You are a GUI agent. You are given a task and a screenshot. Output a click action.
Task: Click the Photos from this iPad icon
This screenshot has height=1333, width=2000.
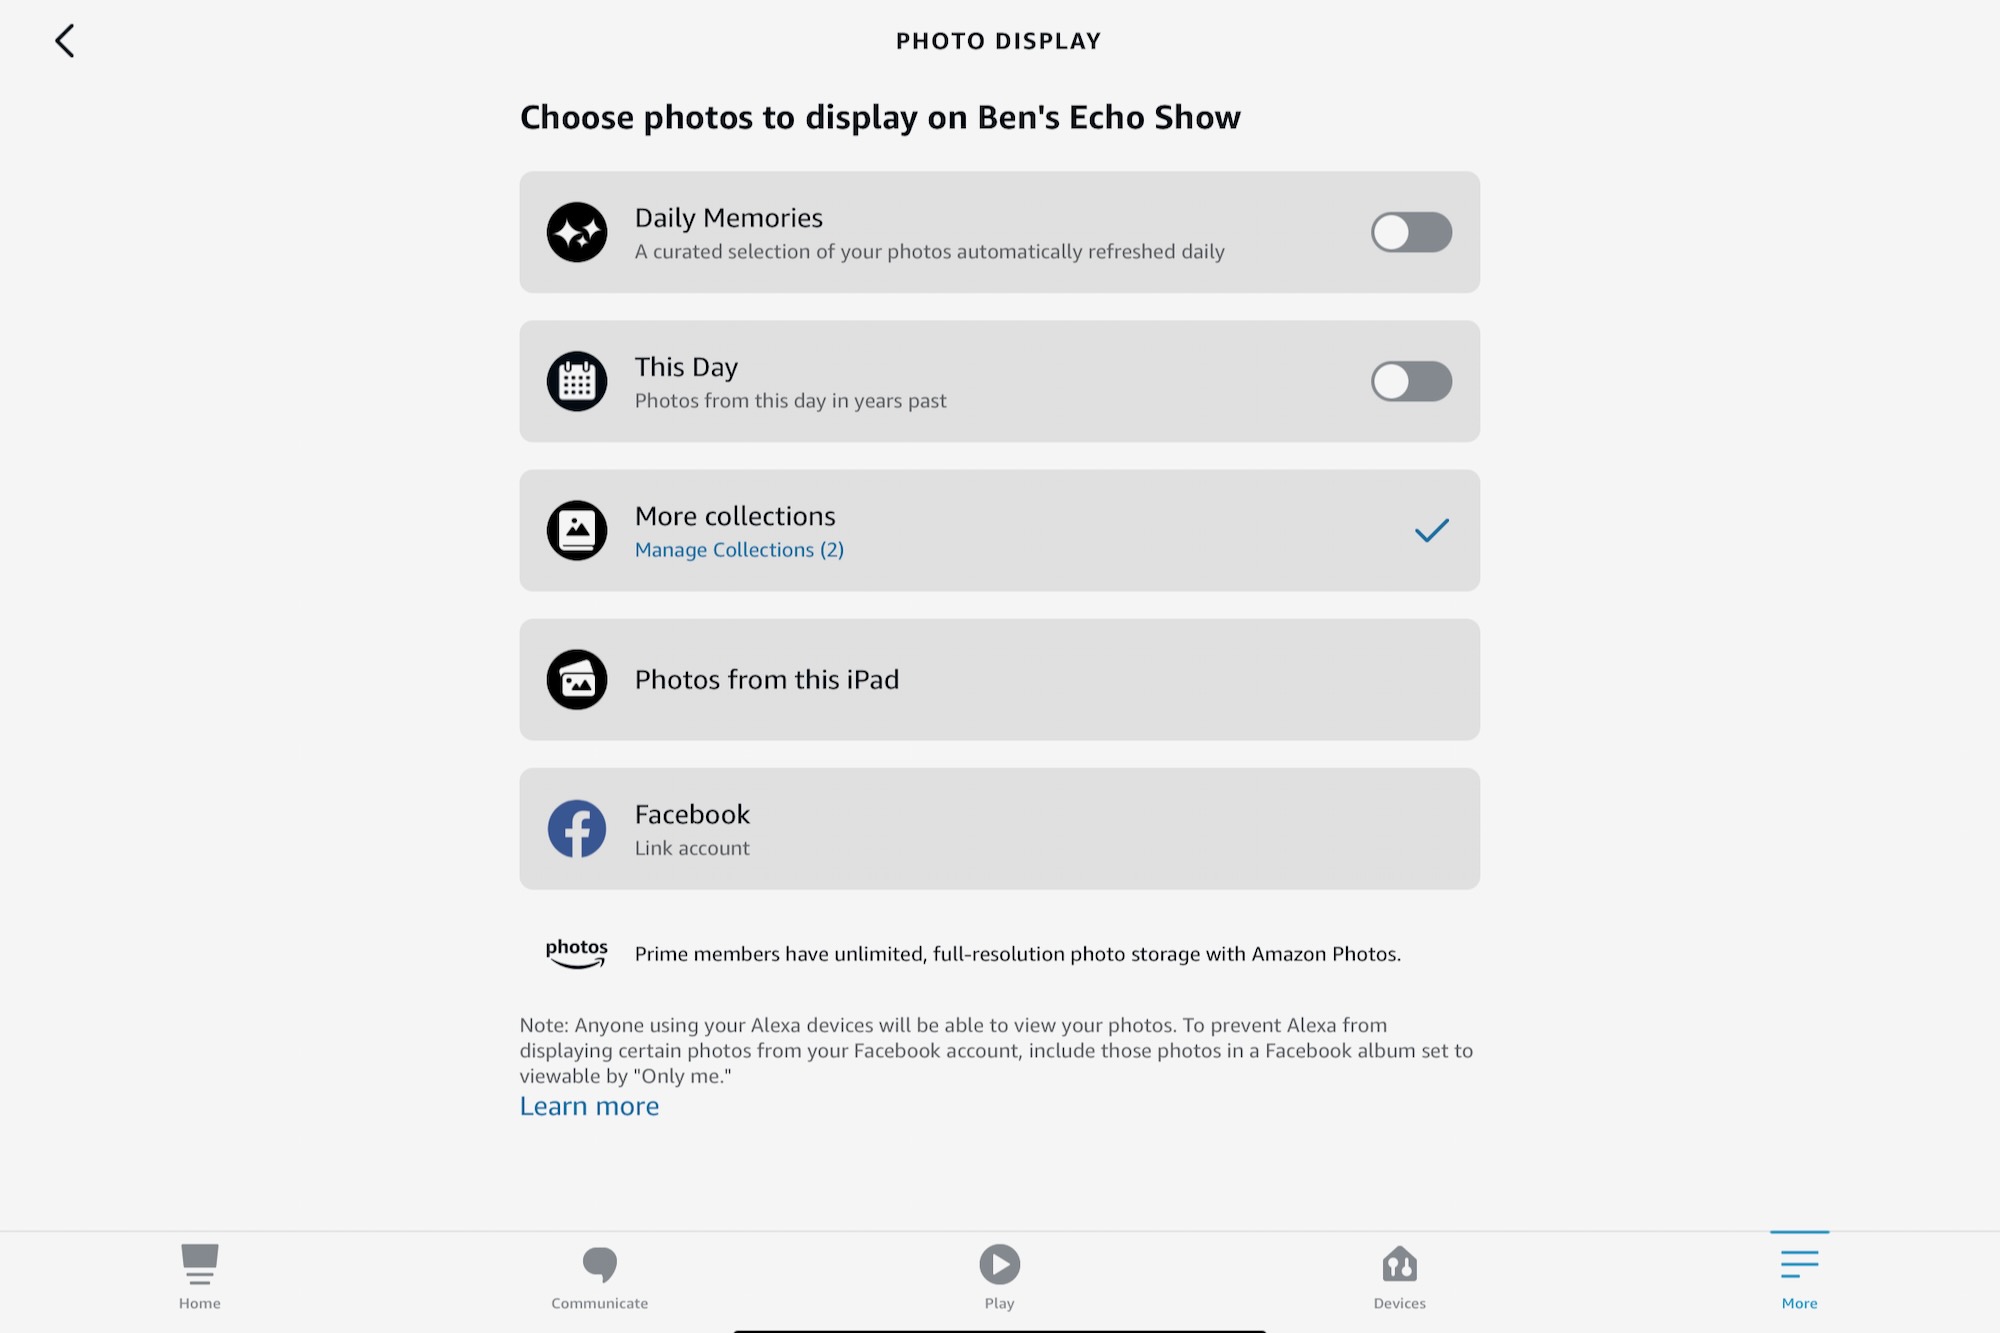[x=575, y=678]
